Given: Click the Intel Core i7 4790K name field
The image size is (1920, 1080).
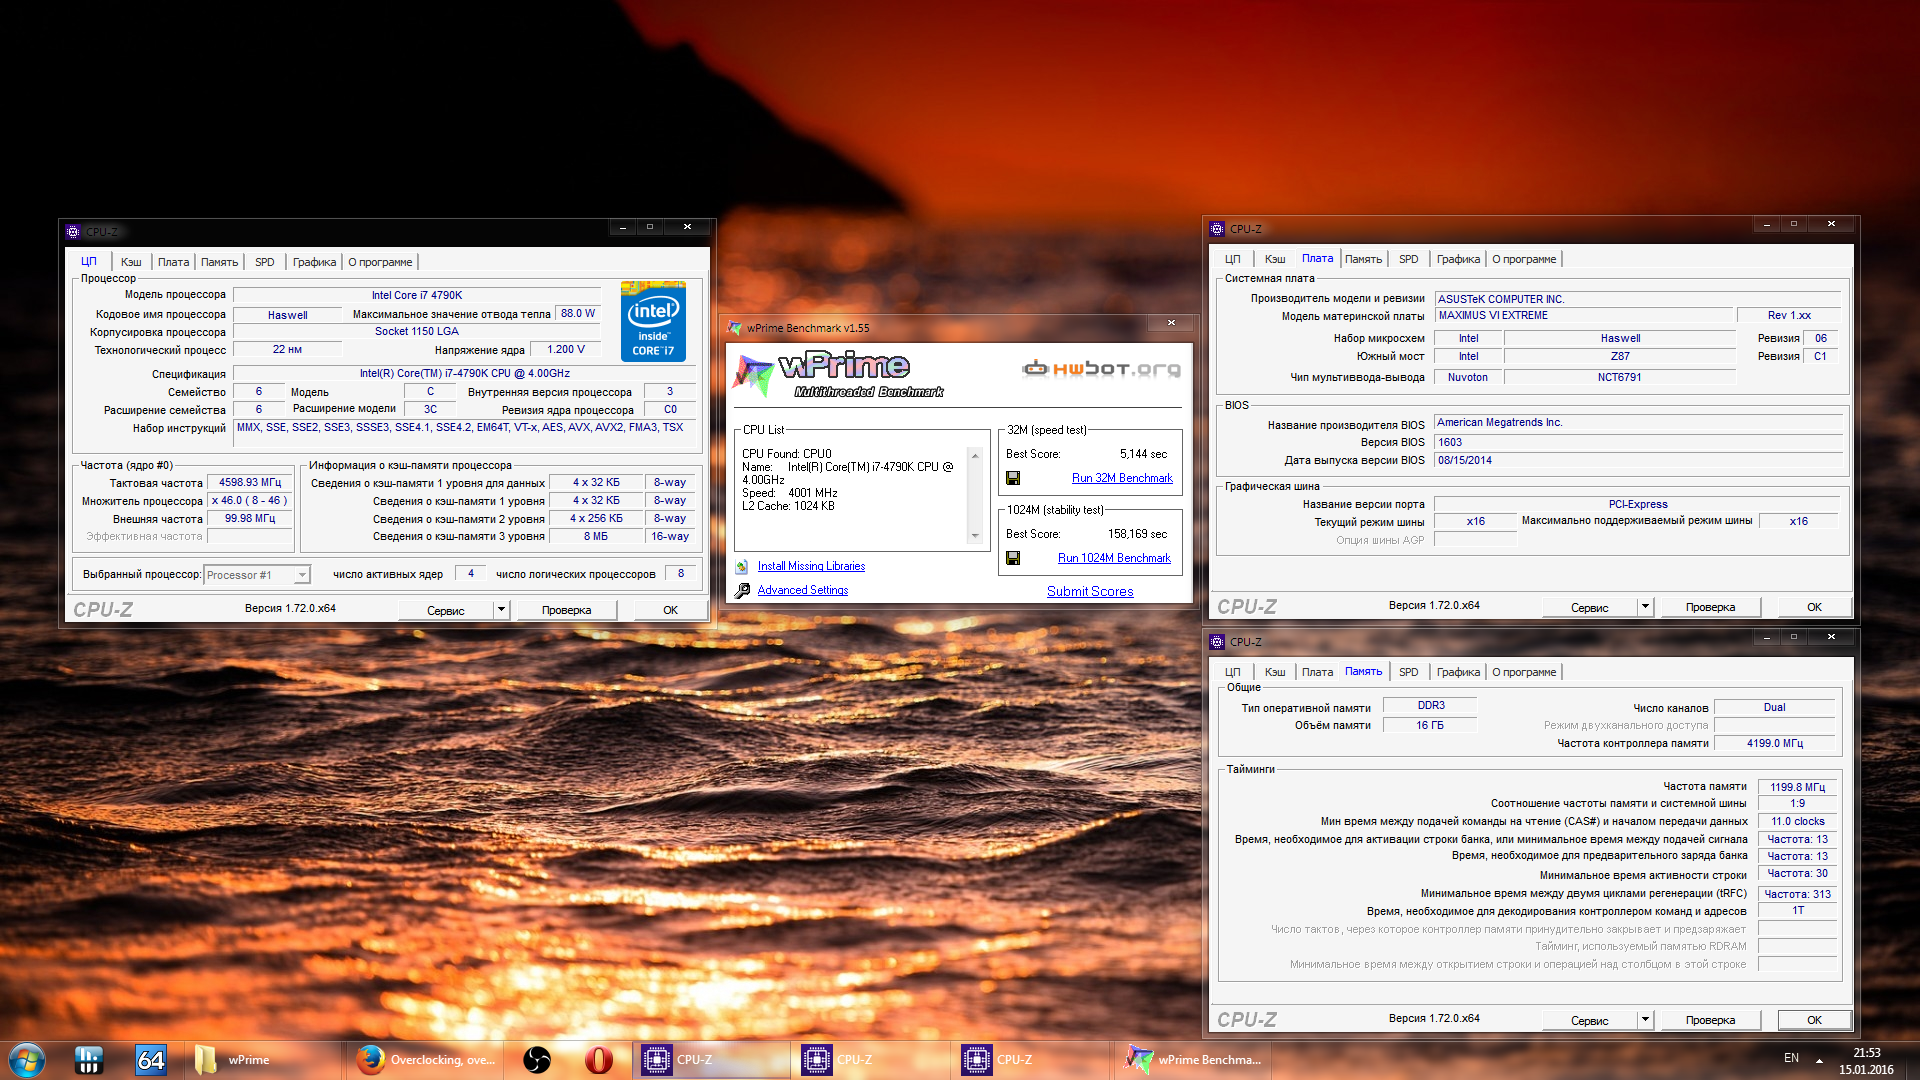Looking at the screenshot, I should point(417,295).
